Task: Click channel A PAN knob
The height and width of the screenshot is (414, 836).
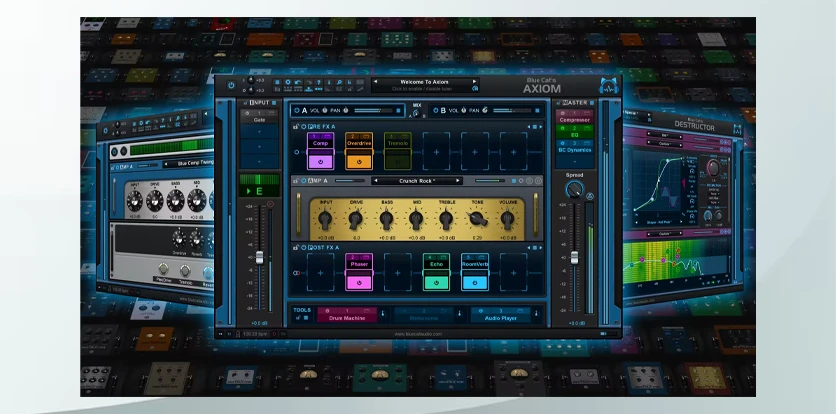Action: [x=345, y=110]
